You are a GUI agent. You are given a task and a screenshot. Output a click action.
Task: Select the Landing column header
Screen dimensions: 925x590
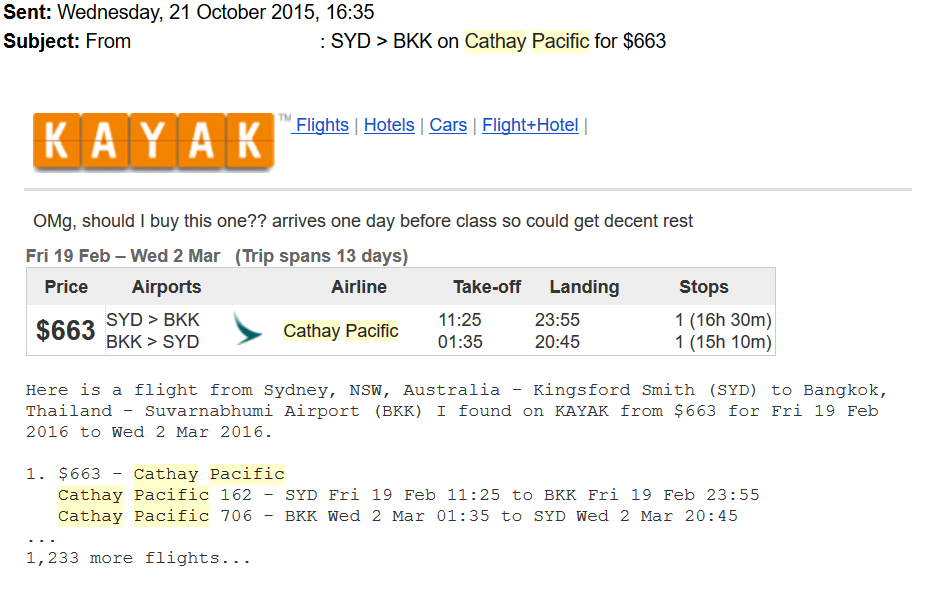[x=584, y=287]
